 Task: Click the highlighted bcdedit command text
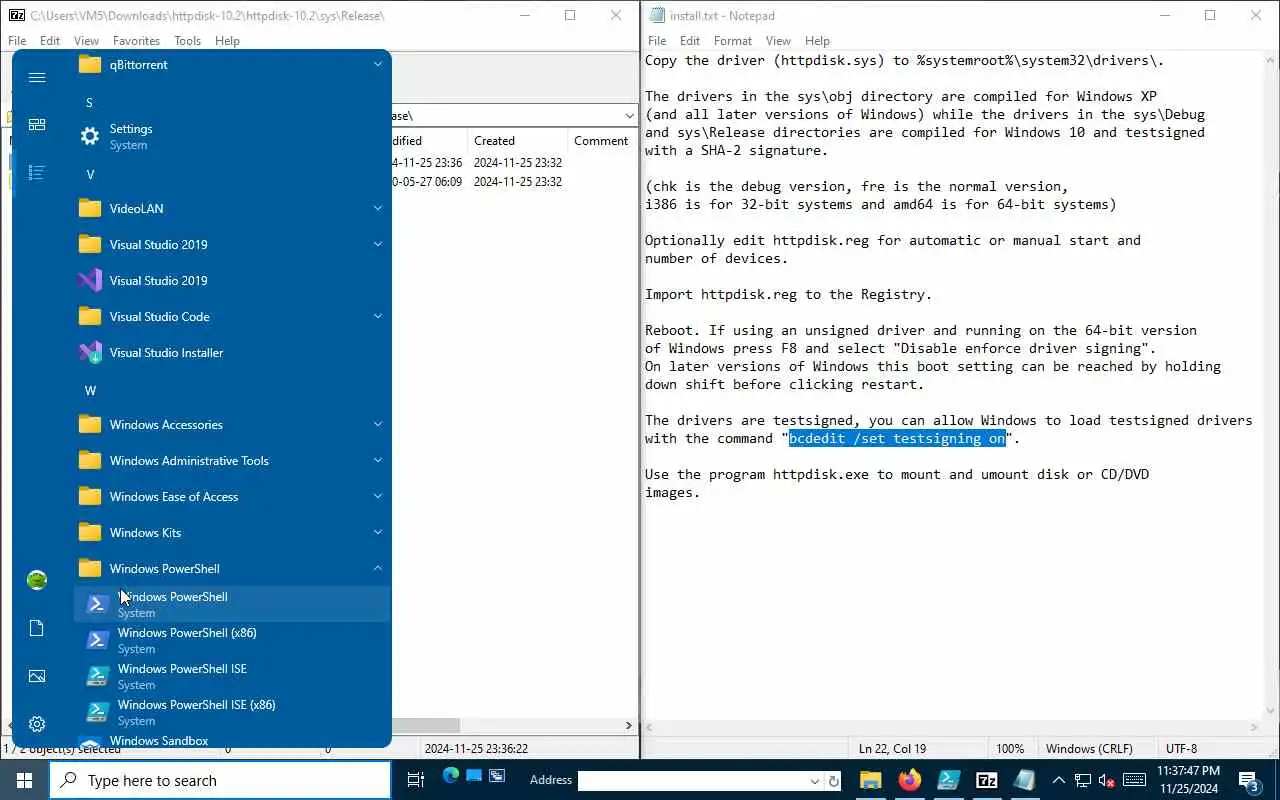(897, 438)
